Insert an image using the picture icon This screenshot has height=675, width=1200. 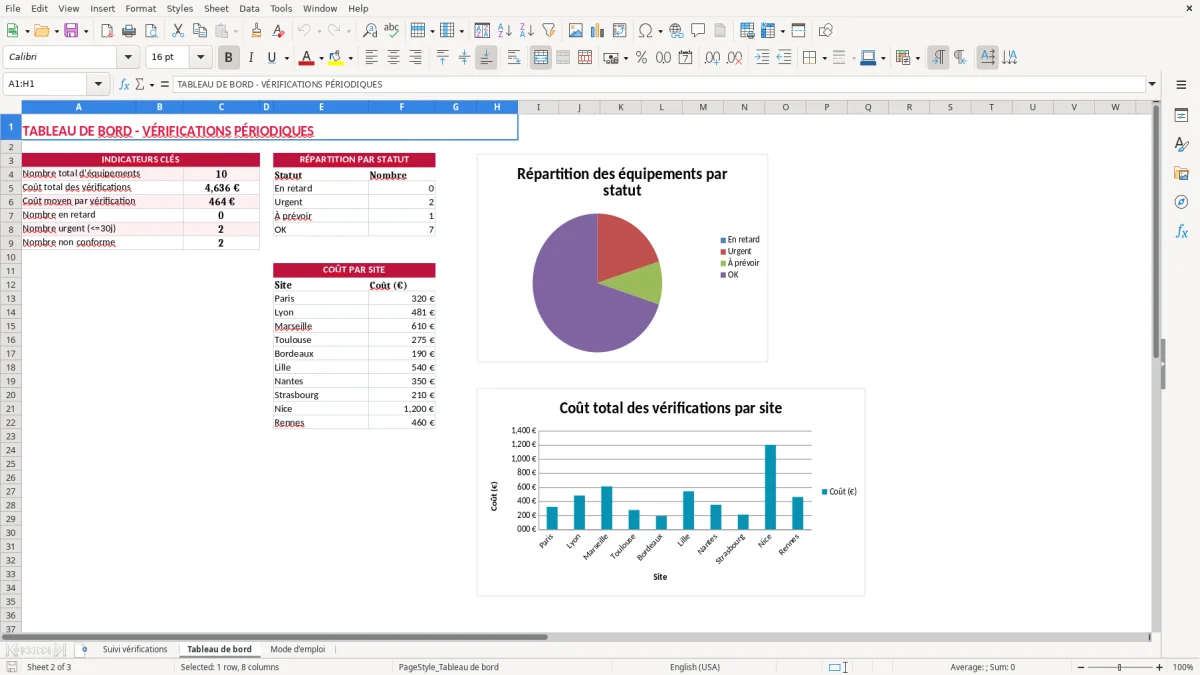click(576, 31)
